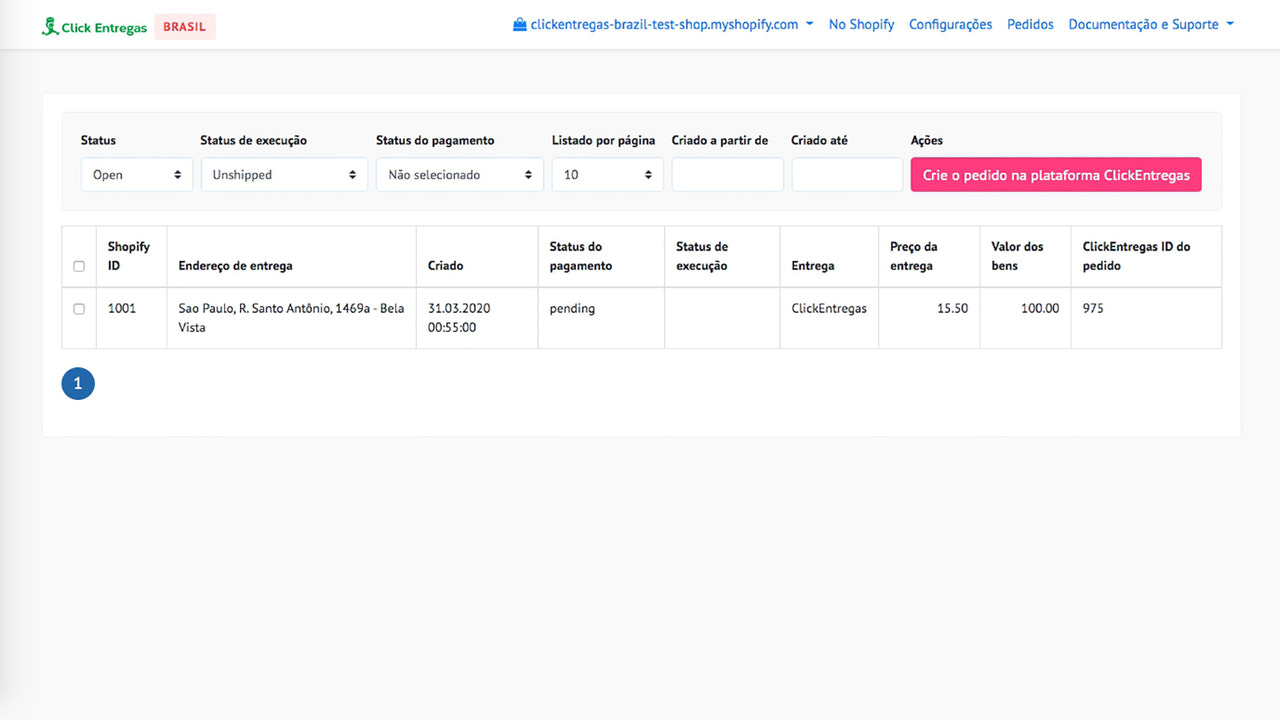
Task: Change the Status filter from Open
Action: pyautogui.click(x=137, y=174)
